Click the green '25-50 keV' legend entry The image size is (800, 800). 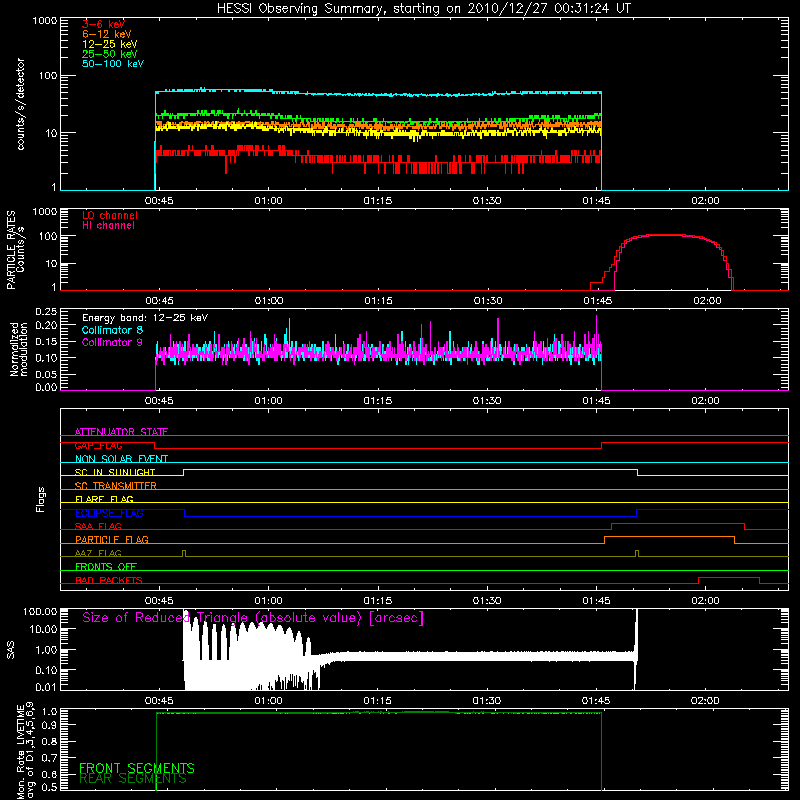pyautogui.click(x=110, y=54)
